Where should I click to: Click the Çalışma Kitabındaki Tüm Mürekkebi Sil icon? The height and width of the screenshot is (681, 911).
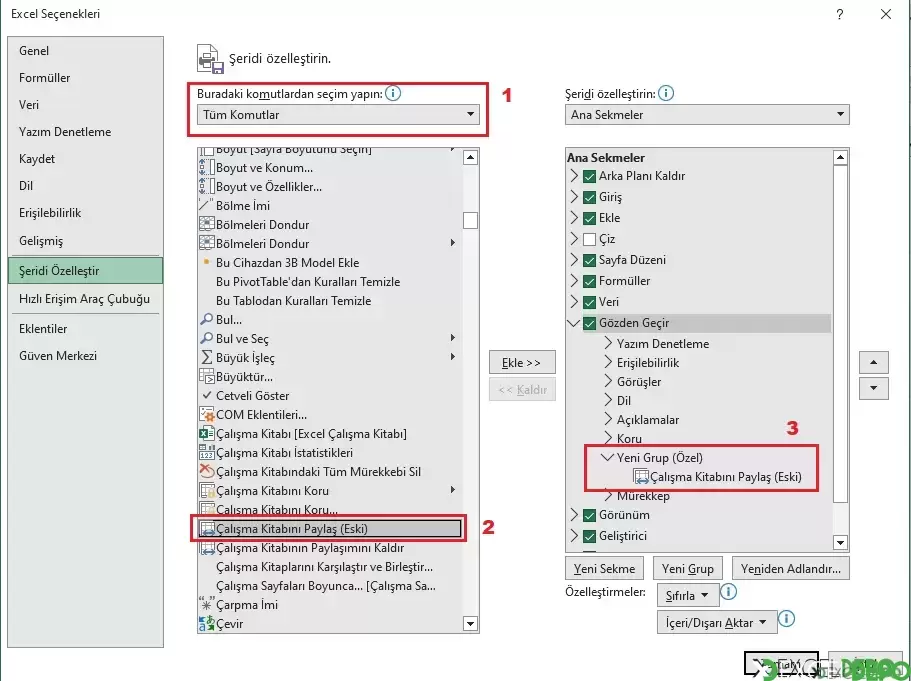click(207, 471)
